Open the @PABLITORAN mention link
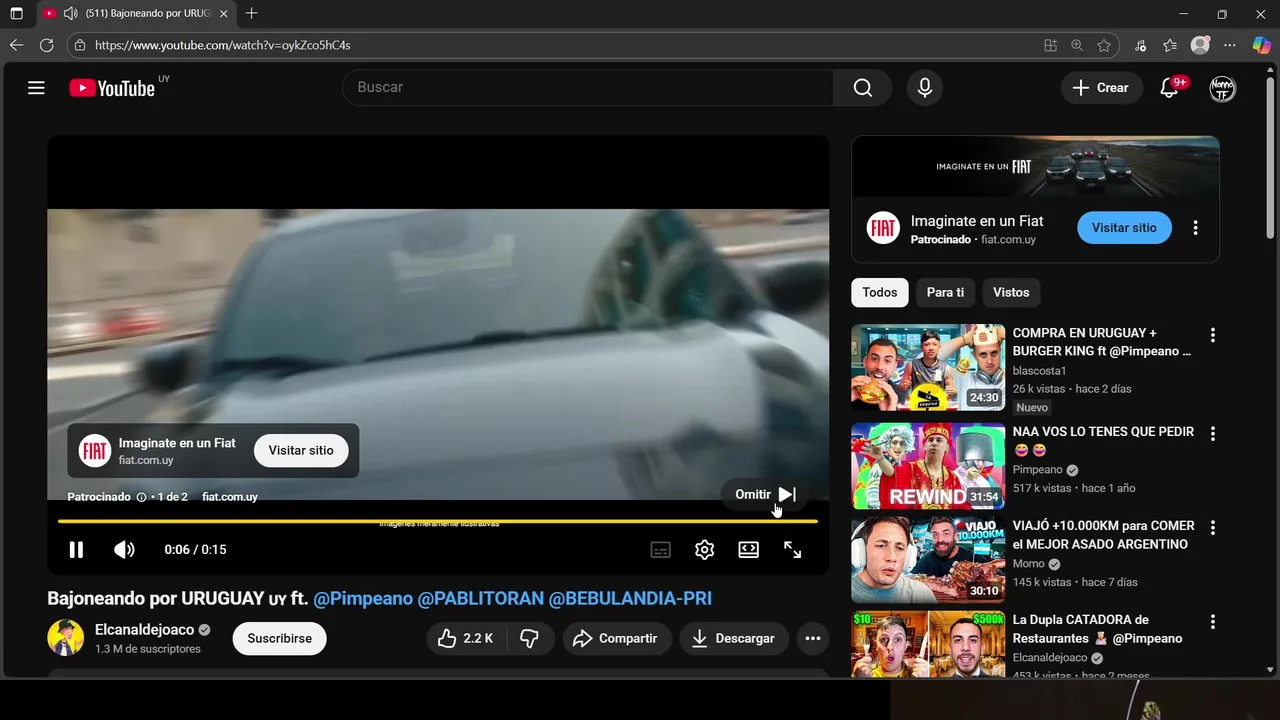Image resolution: width=1280 pixels, height=720 pixels. pos(481,599)
